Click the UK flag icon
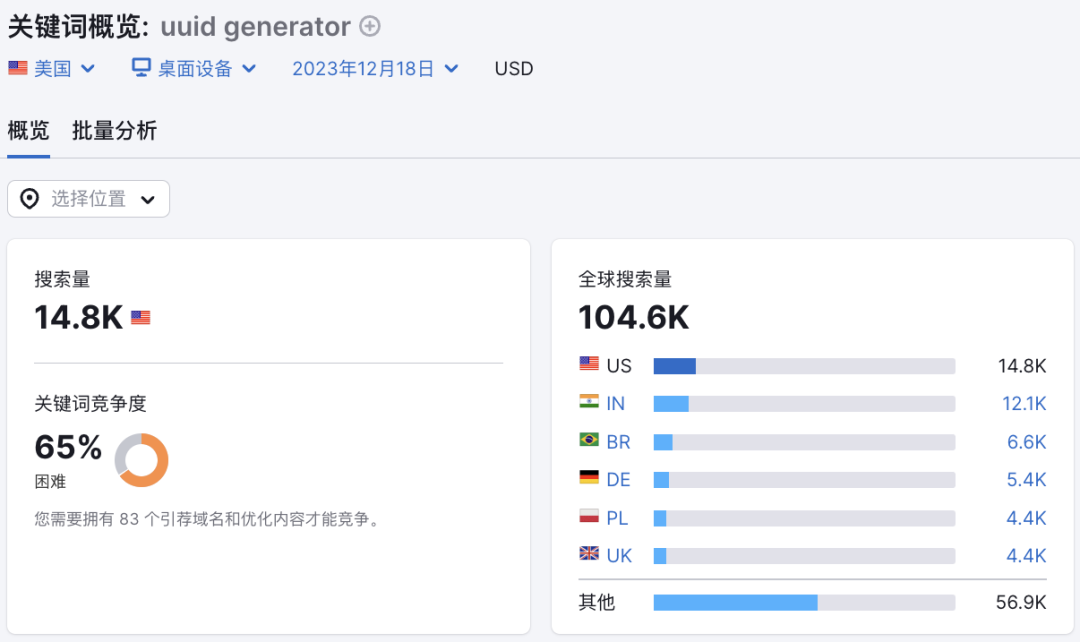Image resolution: width=1080 pixels, height=642 pixels. point(589,554)
